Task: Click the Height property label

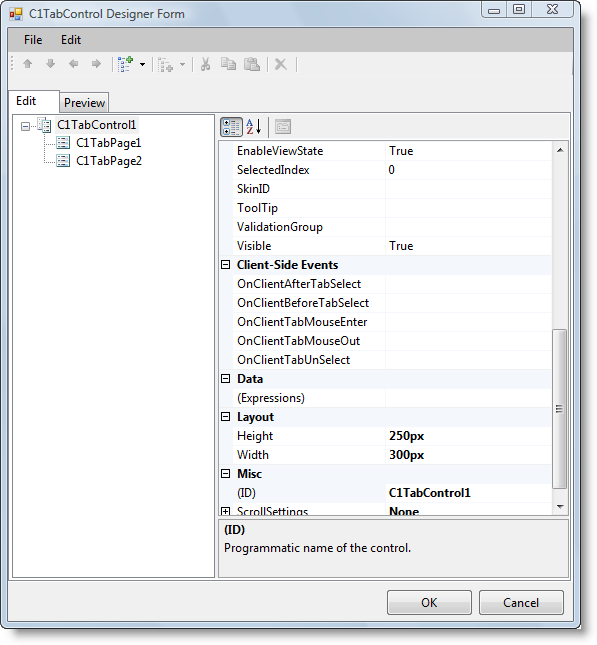Action: point(255,436)
